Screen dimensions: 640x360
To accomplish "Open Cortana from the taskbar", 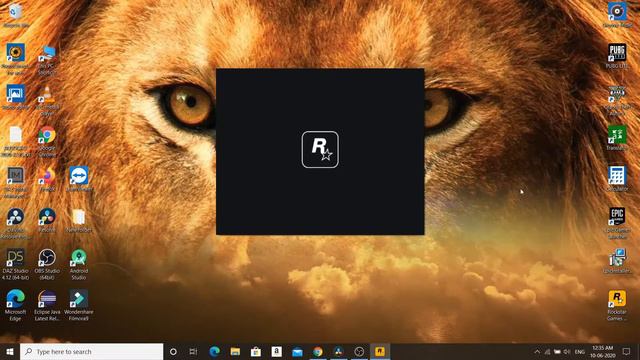I will click(x=173, y=351).
